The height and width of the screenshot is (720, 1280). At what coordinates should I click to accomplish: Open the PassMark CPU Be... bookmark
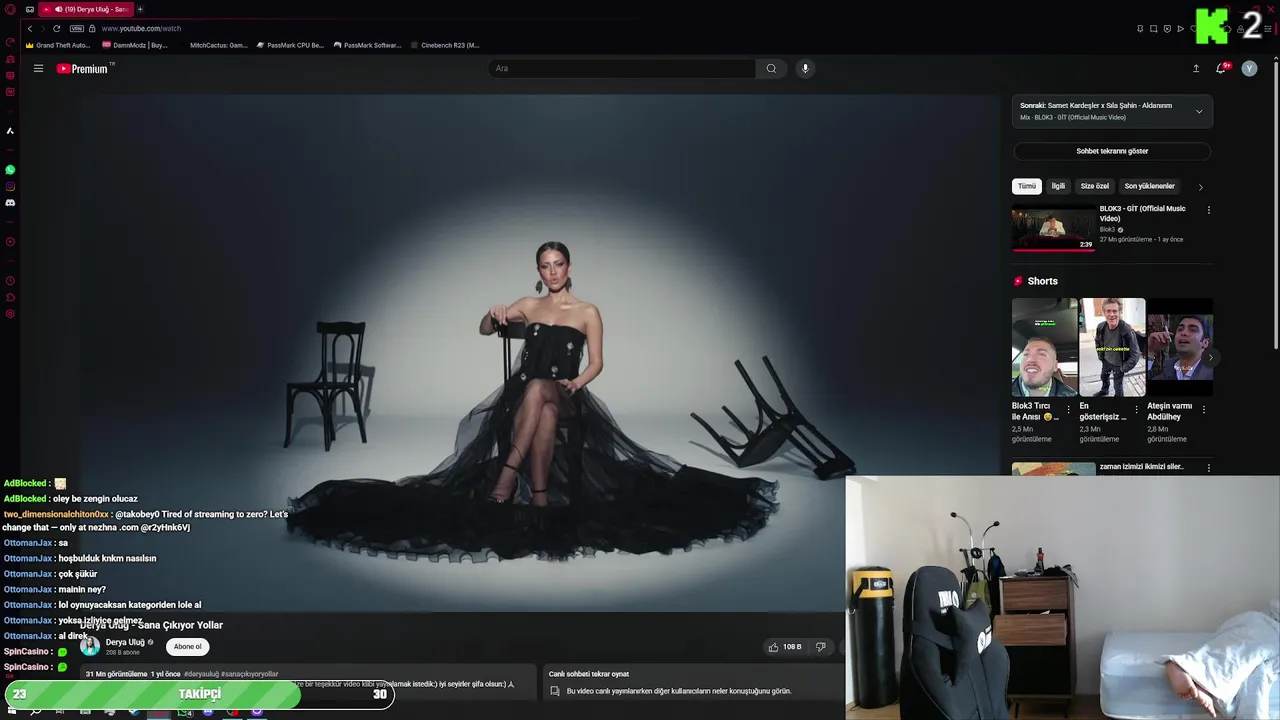coord(290,45)
